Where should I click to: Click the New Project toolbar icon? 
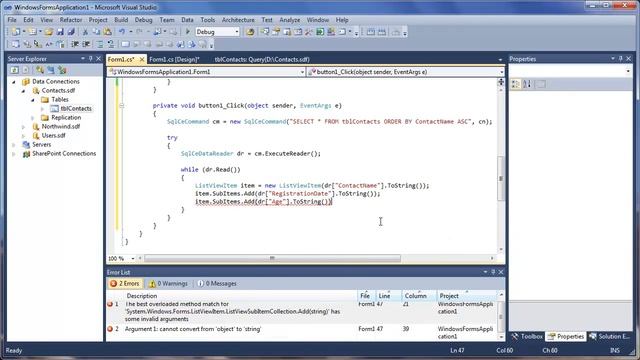pyautogui.click(x=16, y=32)
